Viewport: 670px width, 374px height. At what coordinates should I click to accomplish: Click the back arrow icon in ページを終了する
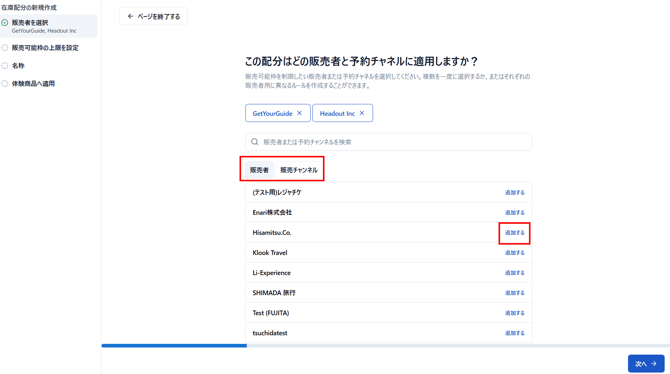tap(130, 16)
